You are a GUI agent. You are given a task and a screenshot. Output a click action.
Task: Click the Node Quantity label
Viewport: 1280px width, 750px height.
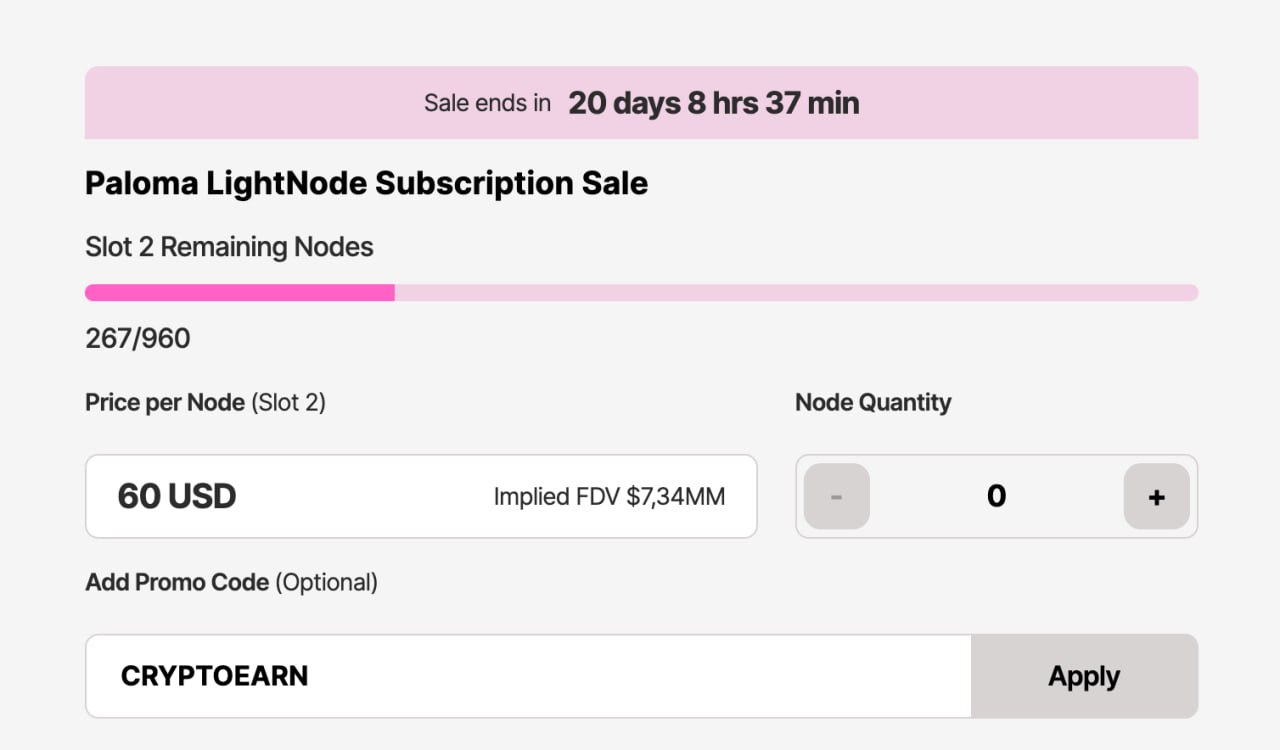(x=873, y=403)
